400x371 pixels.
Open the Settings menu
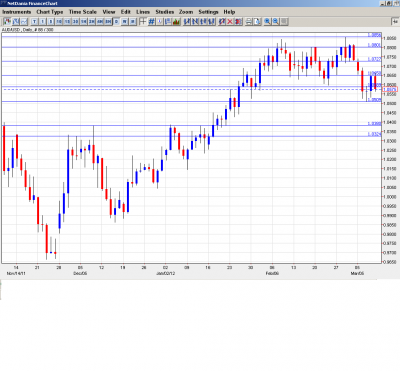(208, 12)
